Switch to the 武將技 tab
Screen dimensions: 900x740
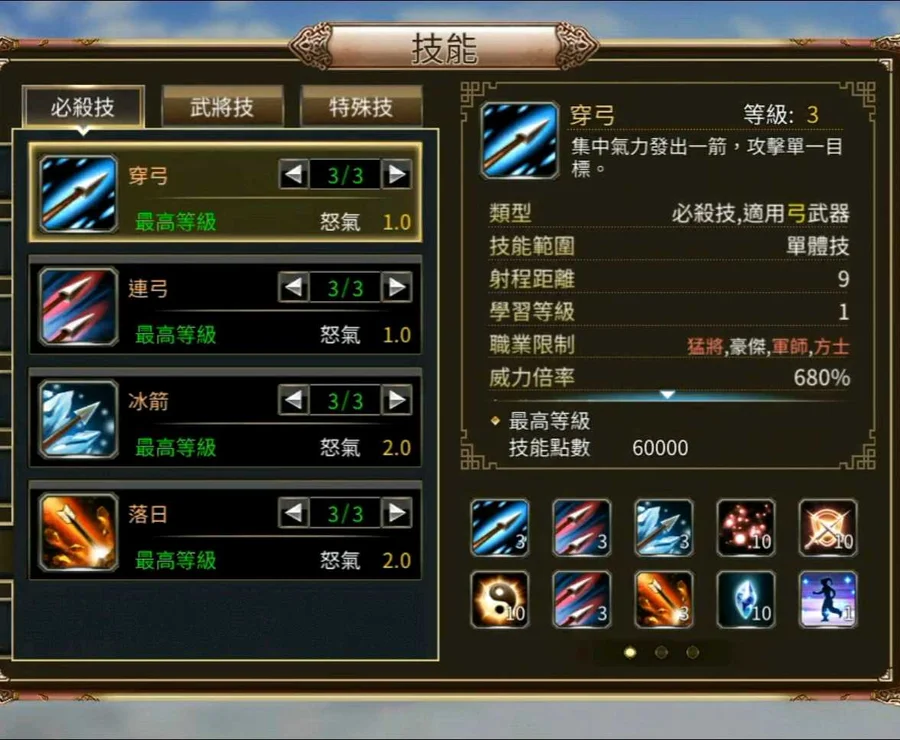click(222, 107)
